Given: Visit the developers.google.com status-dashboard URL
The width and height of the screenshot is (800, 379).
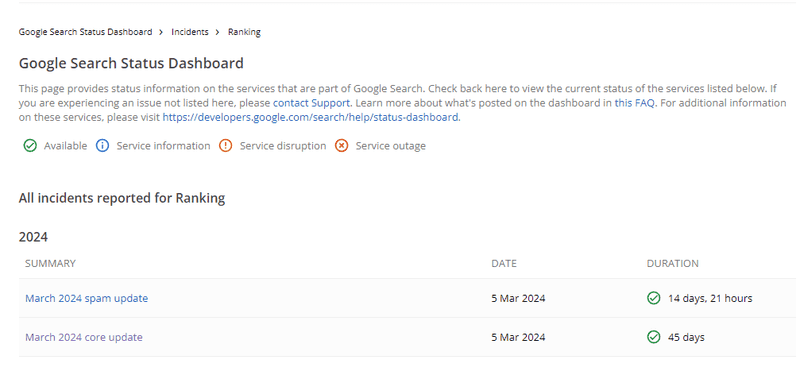Looking at the screenshot, I should [x=310, y=117].
